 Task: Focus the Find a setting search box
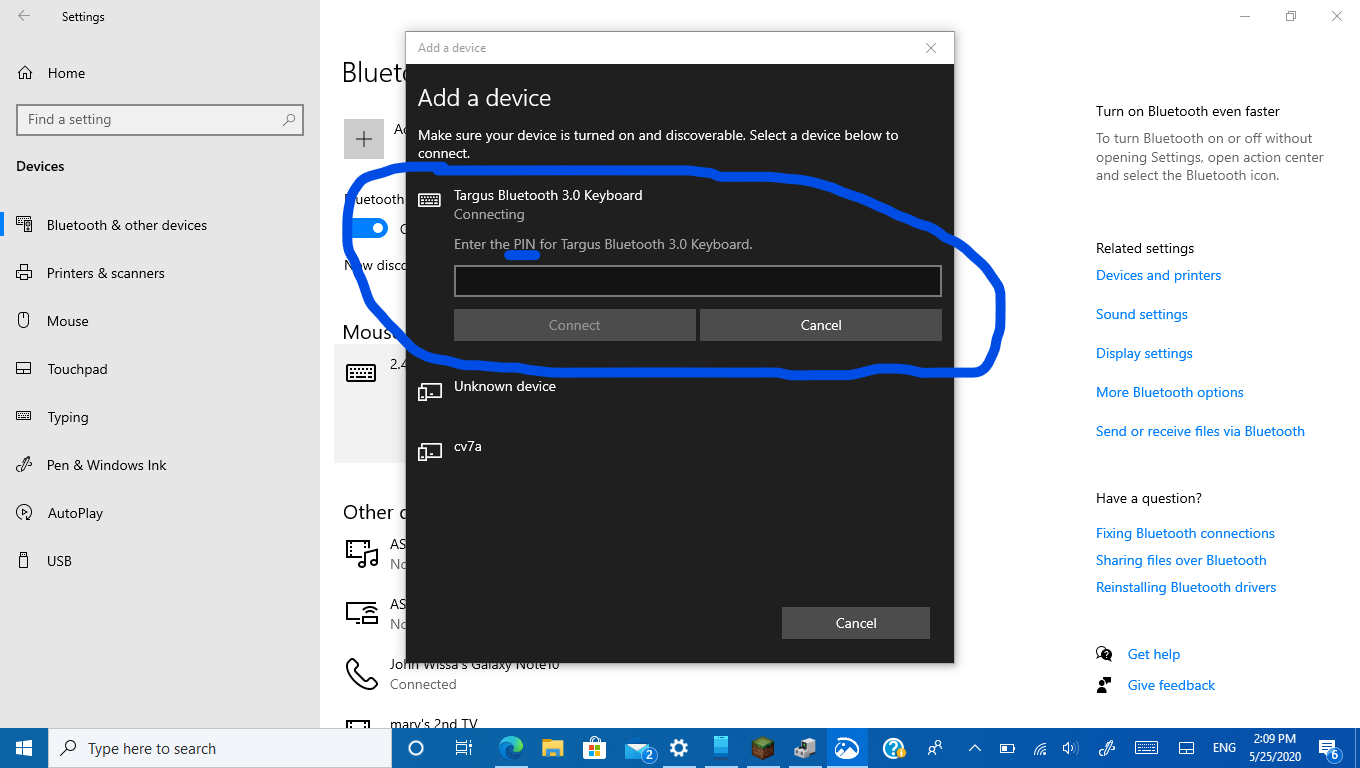click(x=160, y=119)
